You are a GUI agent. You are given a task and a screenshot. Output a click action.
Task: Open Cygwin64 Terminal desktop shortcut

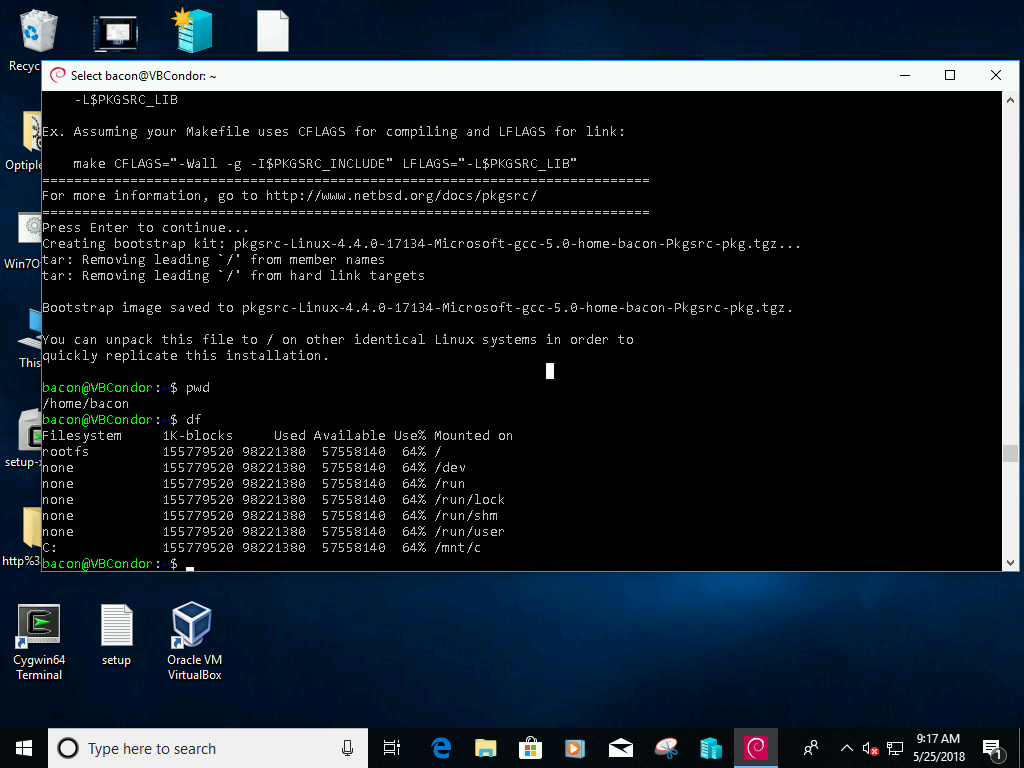point(39,642)
